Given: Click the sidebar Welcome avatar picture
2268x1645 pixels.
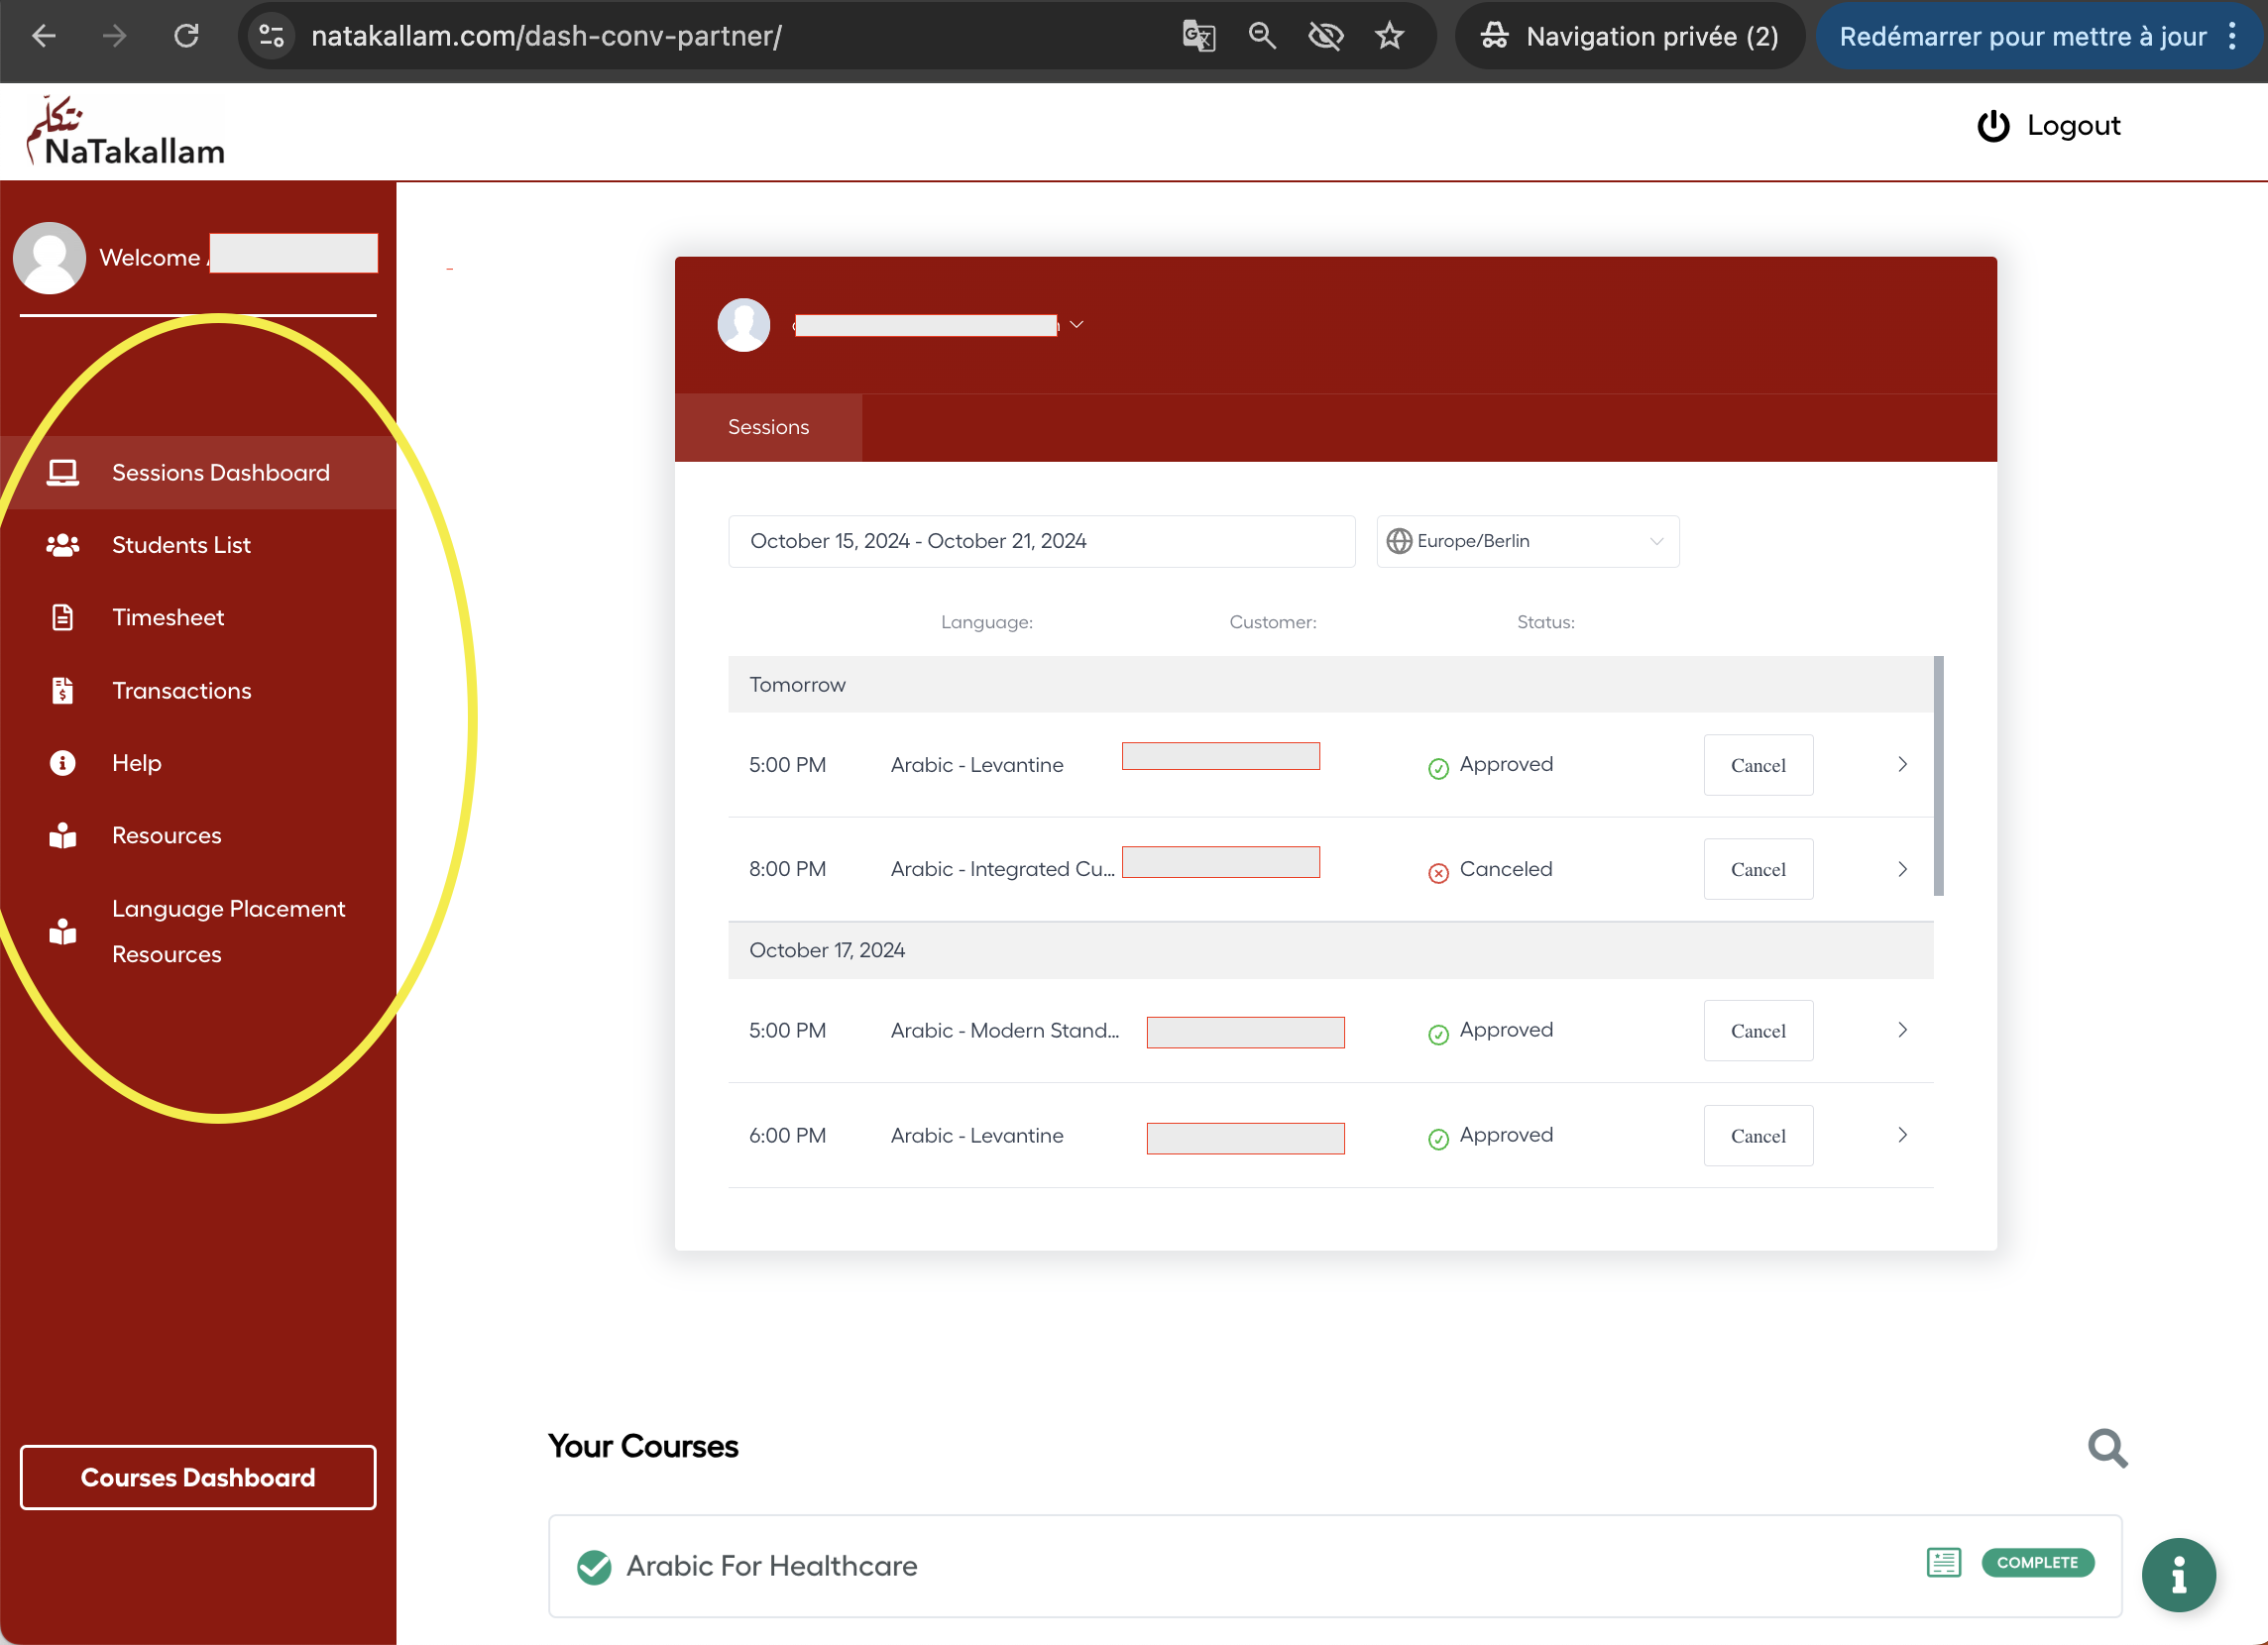Looking at the screenshot, I should point(49,257).
